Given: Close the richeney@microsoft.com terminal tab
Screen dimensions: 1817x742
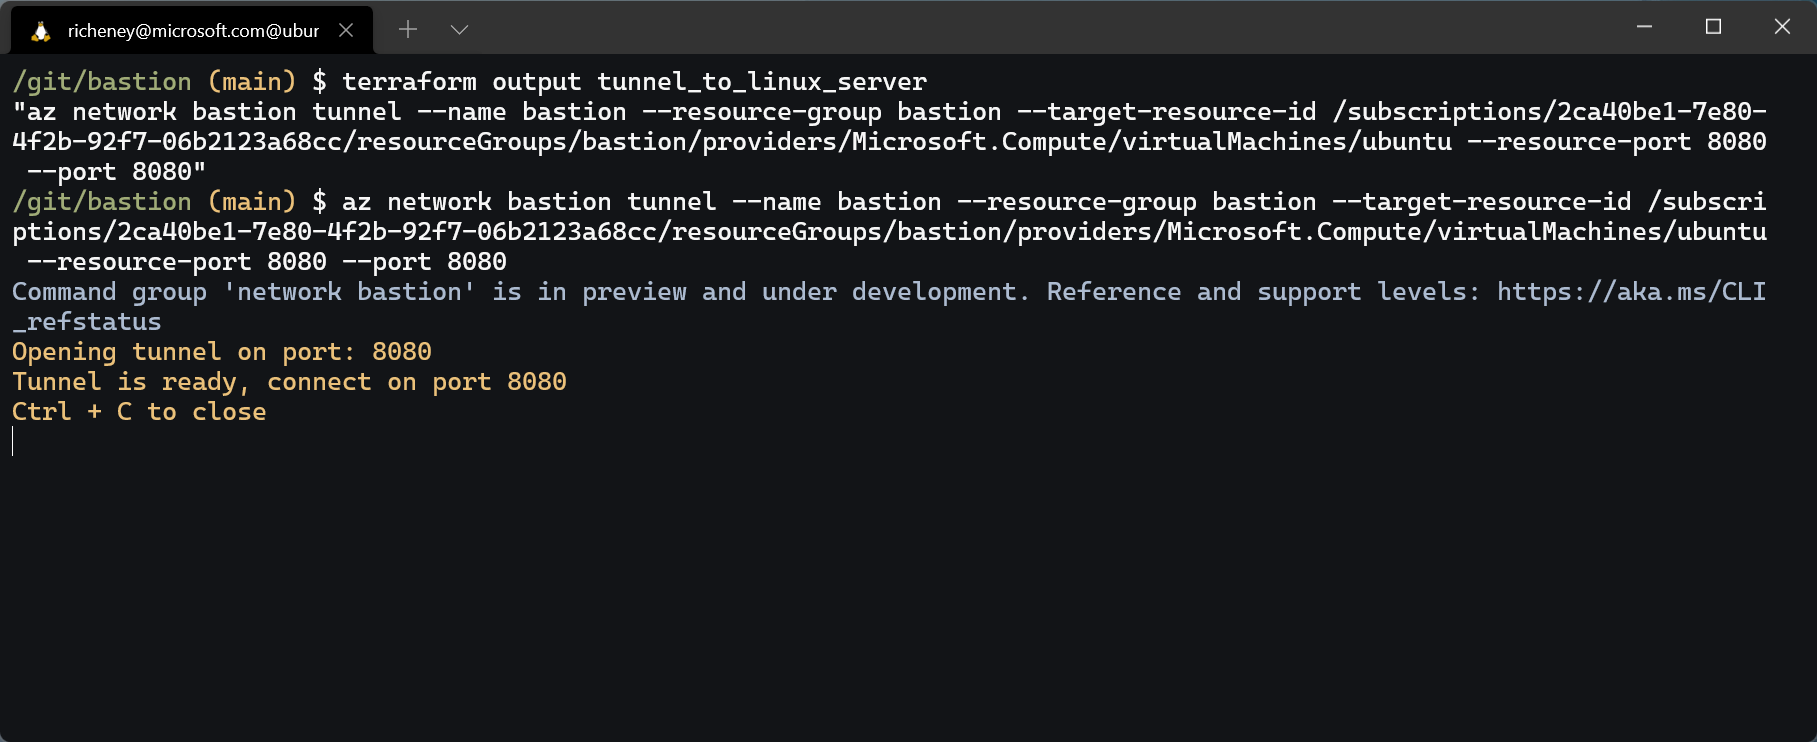Looking at the screenshot, I should click(346, 30).
